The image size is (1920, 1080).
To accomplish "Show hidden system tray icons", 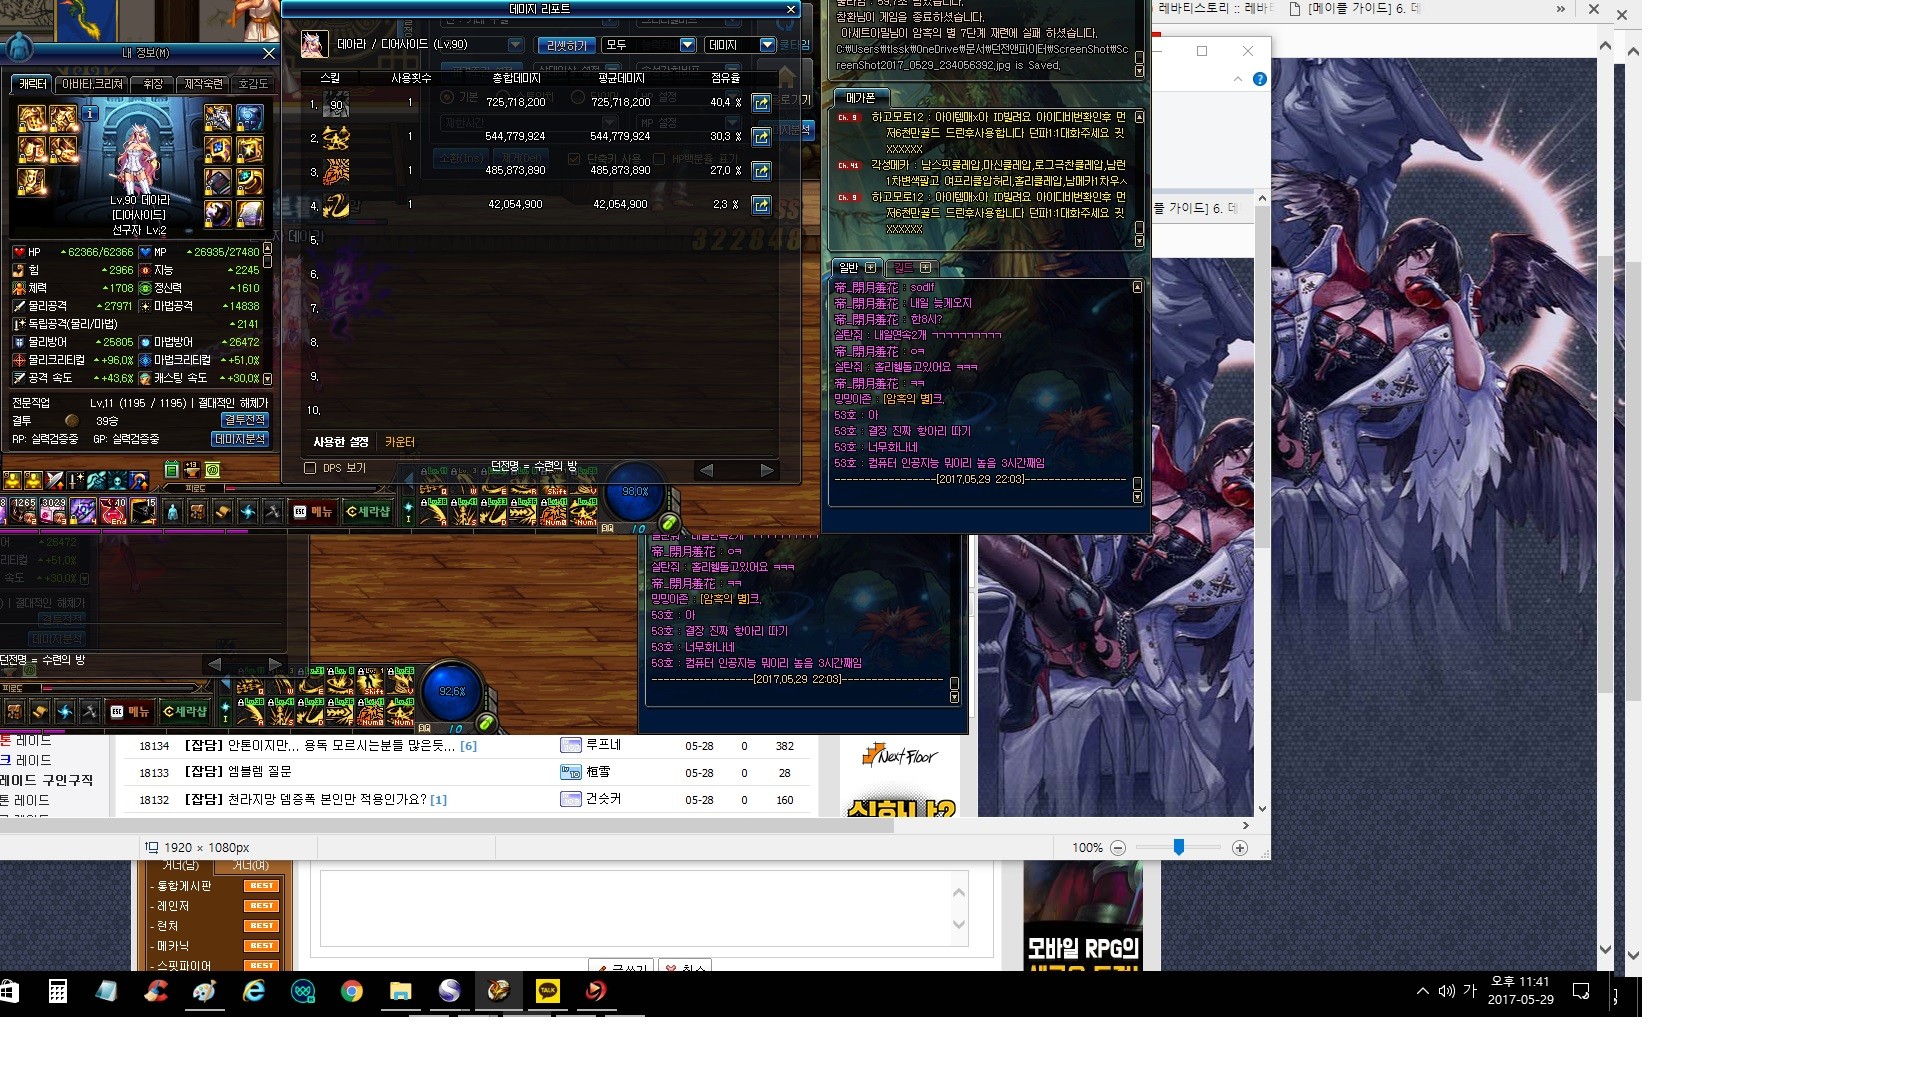I will coord(1422,991).
